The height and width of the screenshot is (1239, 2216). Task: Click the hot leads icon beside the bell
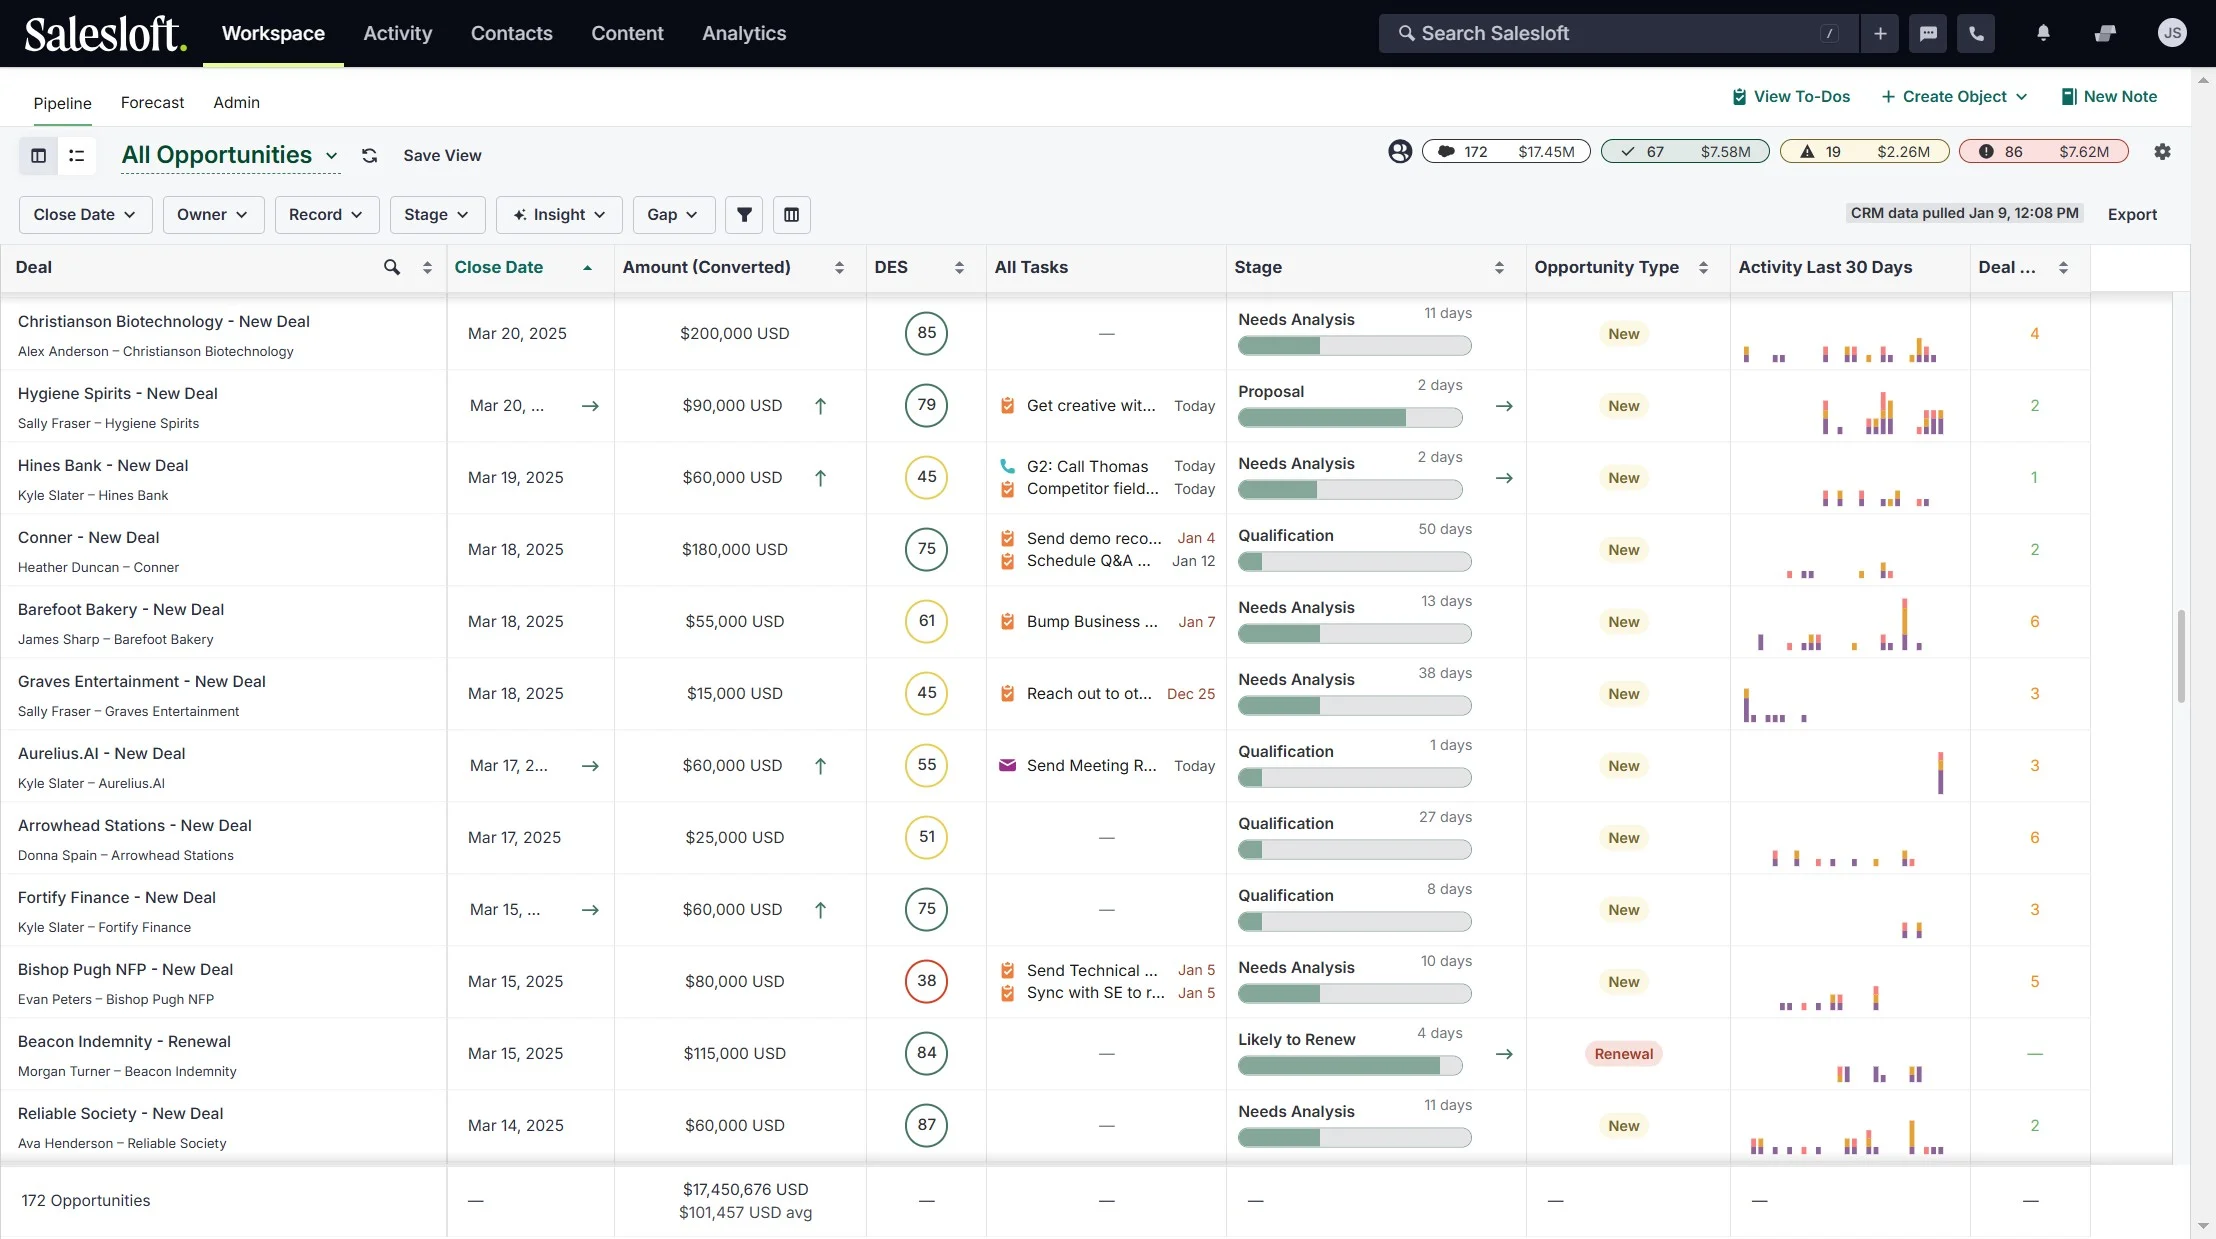pos(2105,33)
